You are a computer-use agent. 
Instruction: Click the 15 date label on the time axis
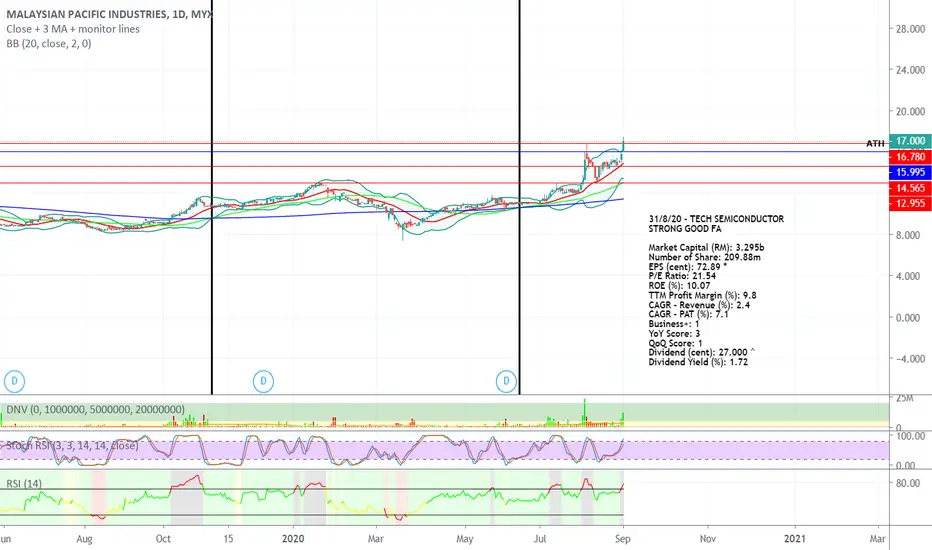point(228,539)
